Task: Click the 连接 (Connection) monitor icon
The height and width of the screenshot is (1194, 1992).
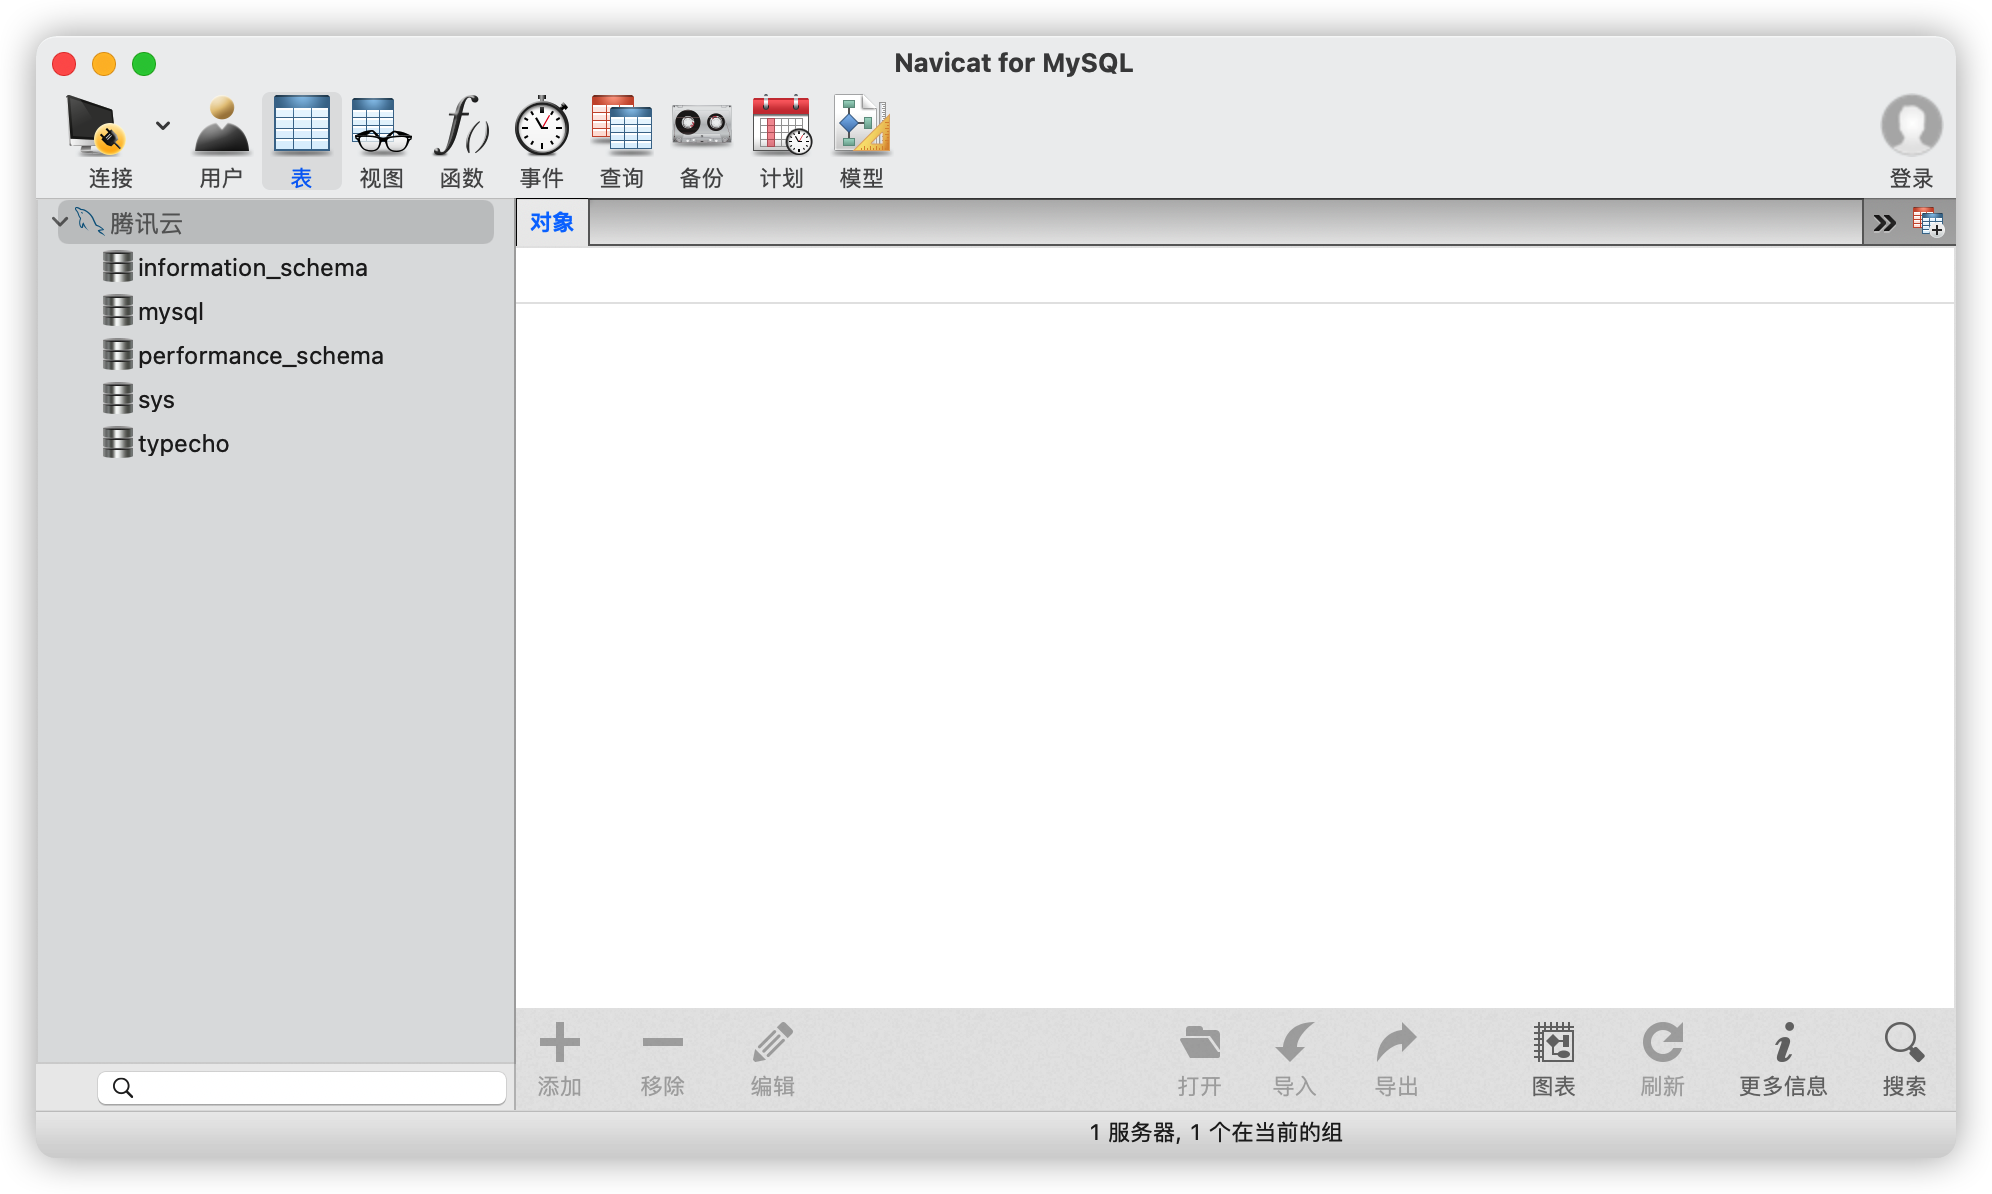Action: pos(97,128)
